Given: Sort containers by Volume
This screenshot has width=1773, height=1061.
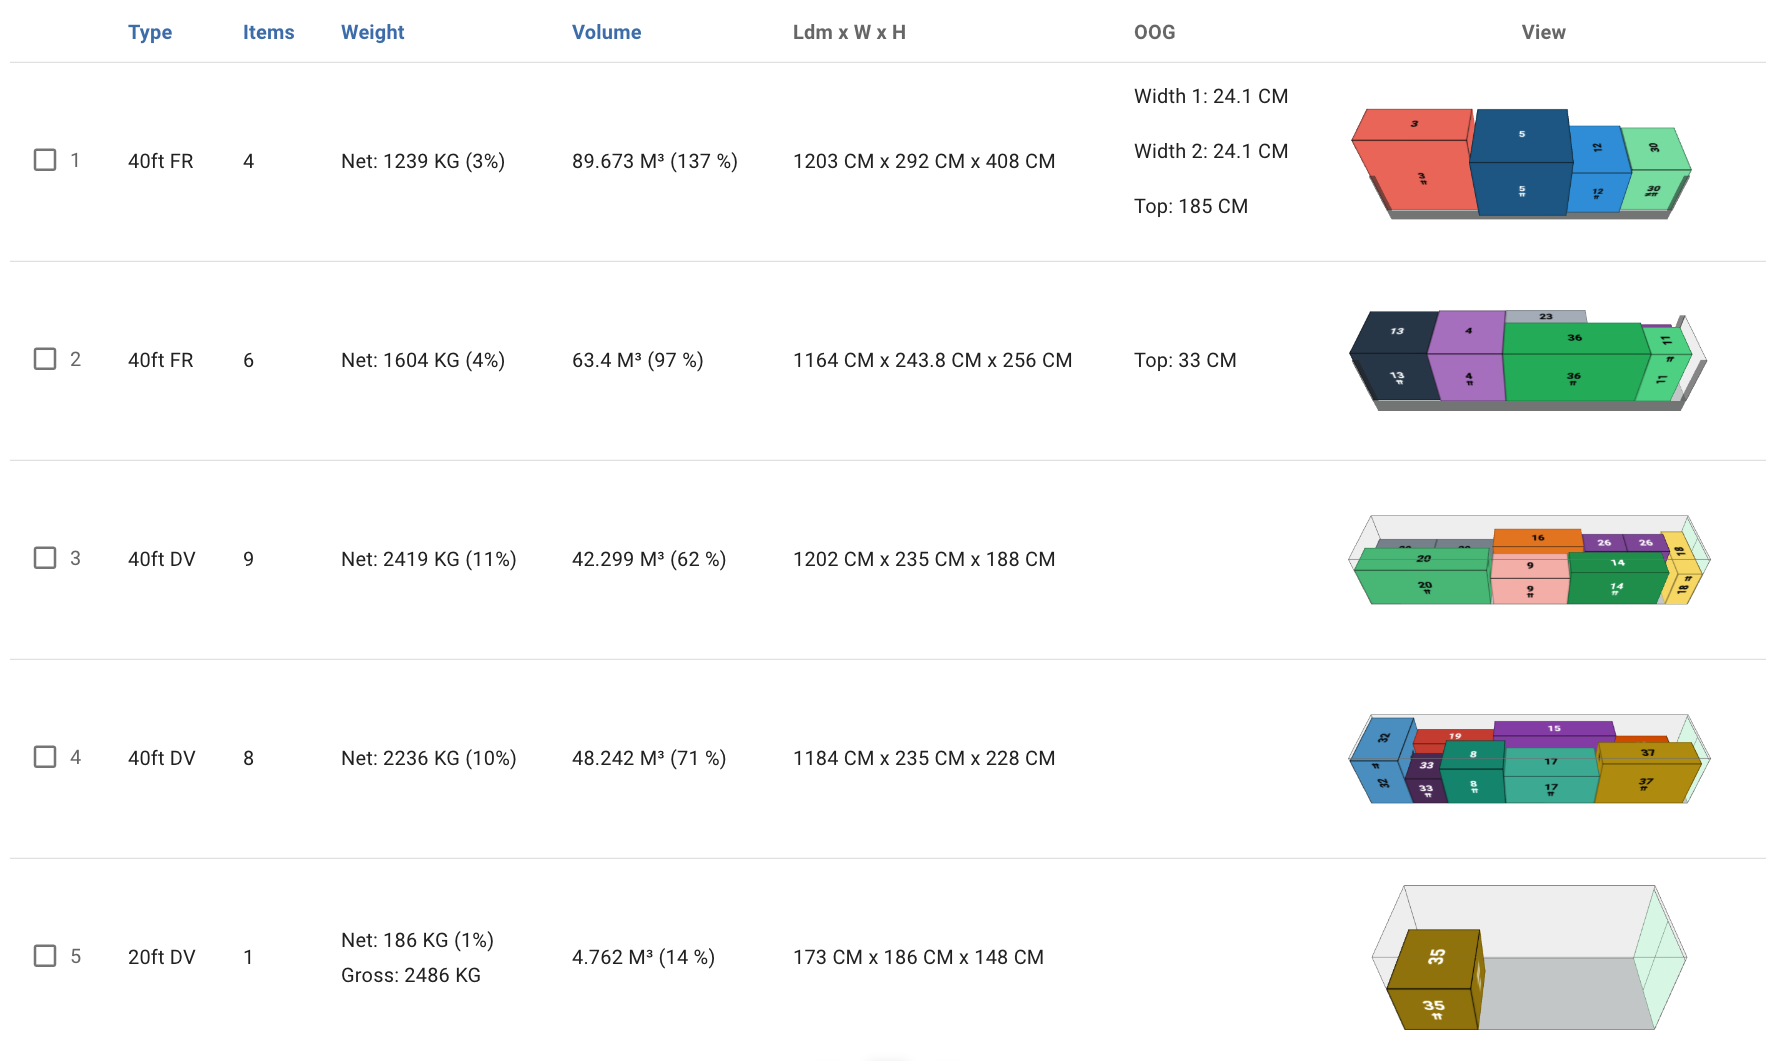Looking at the screenshot, I should 606,32.
